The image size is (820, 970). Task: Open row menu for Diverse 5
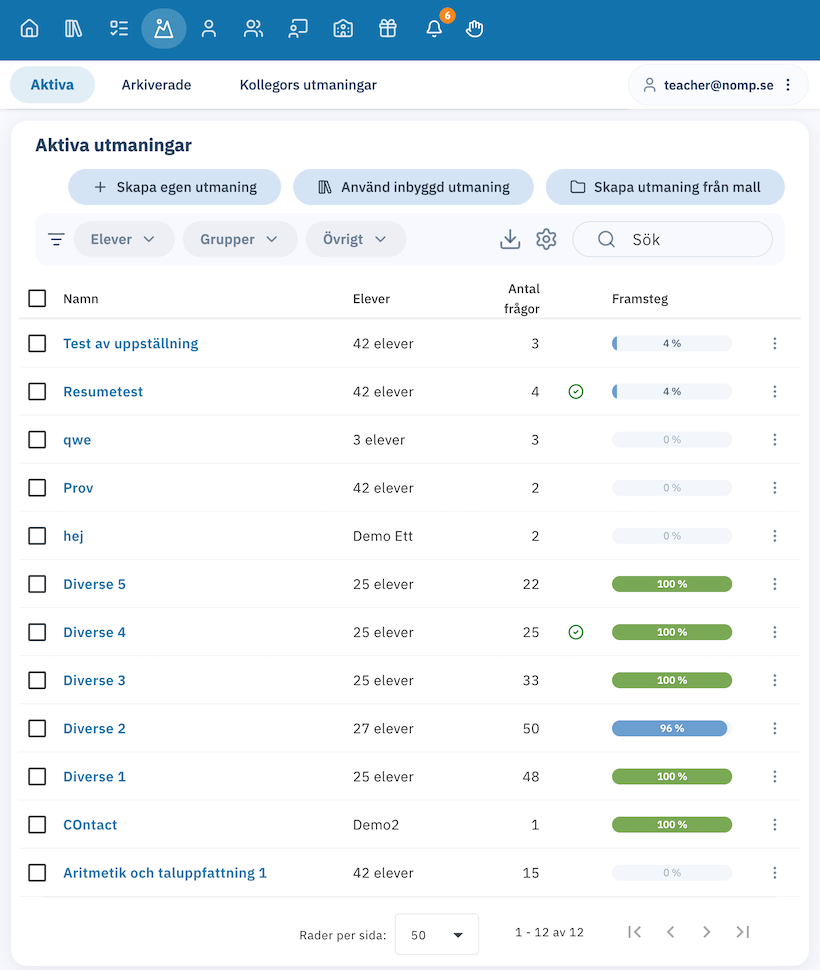(775, 584)
